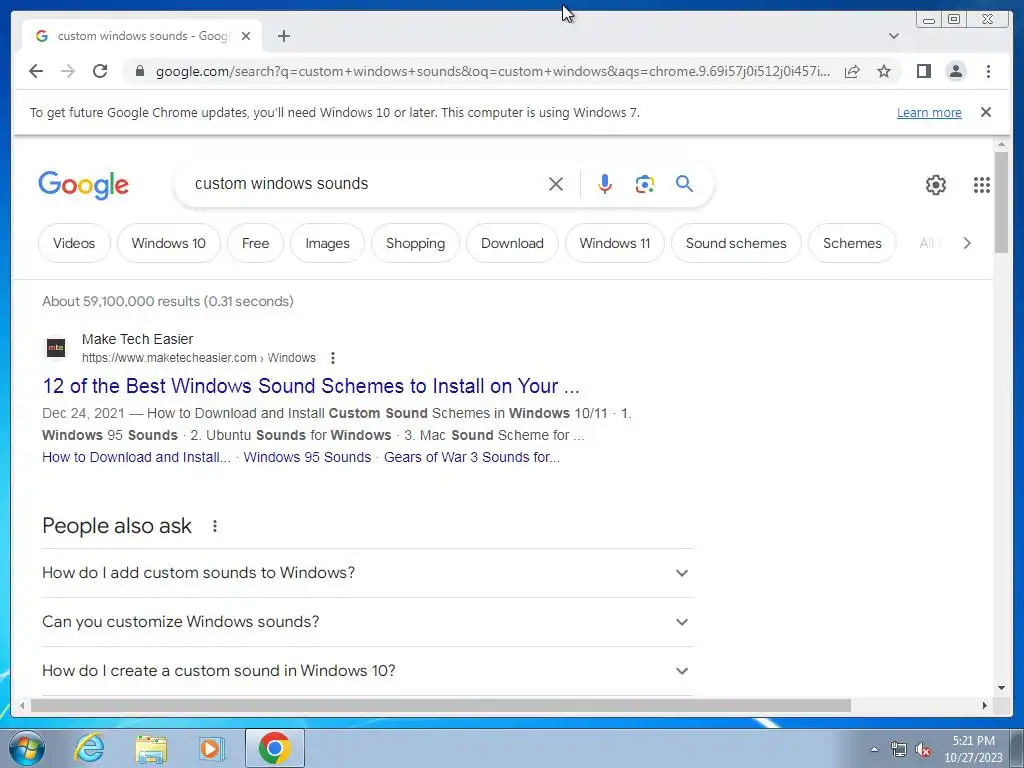This screenshot has width=1024, height=768.
Task: Open the Make Tech Easier result menu dots
Action: [333, 358]
